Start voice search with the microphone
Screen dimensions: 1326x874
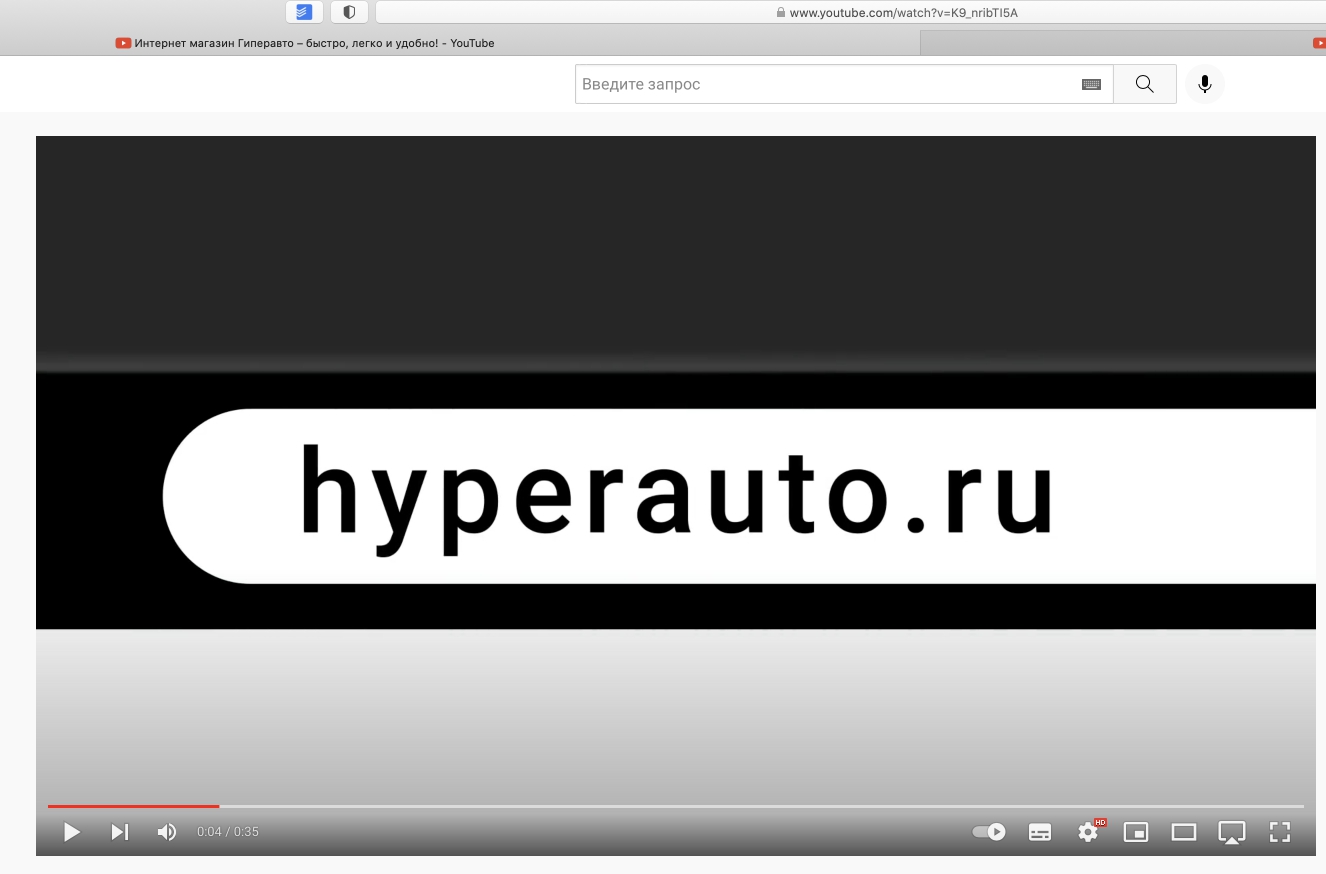pyautogui.click(x=1205, y=85)
